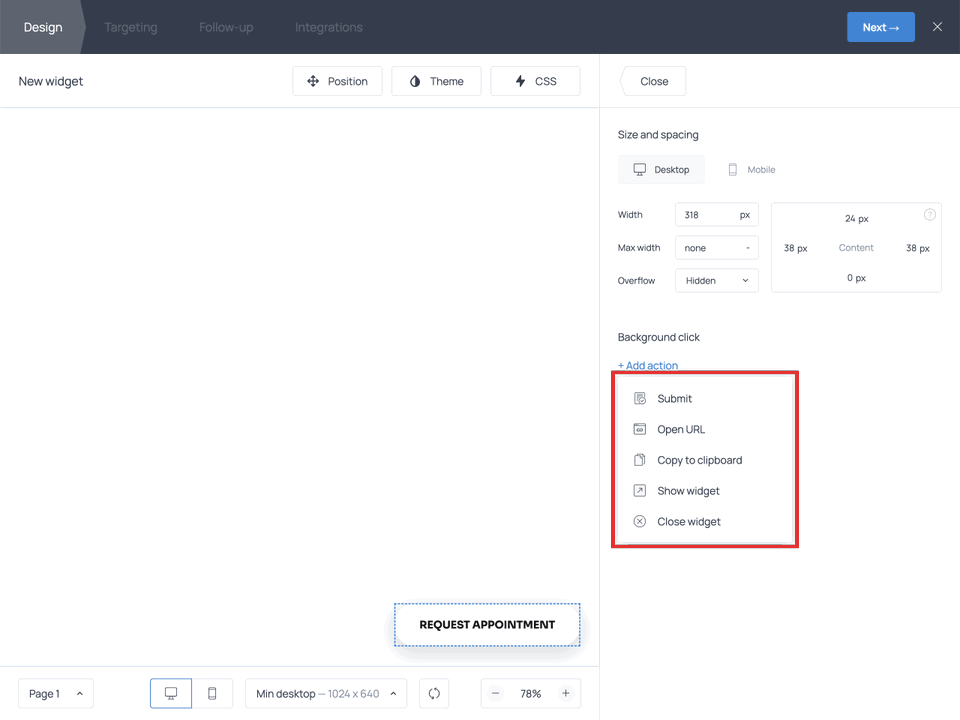Open the Position settings
960x720 pixels.
pyautogui.click(x=337, y=81)
